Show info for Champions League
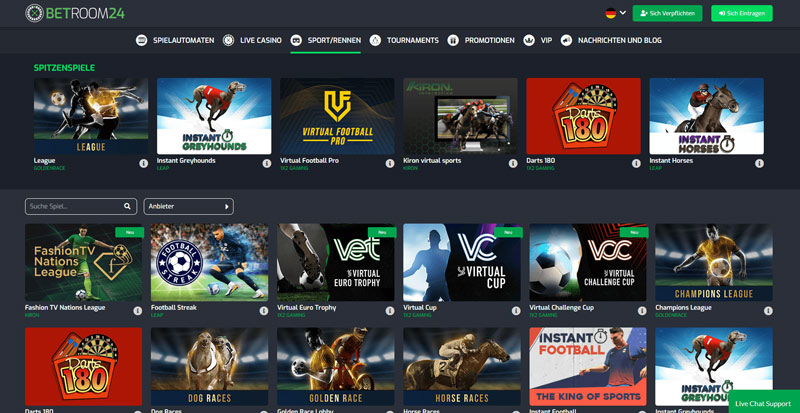The height and width of the screenshot is (413, 800). (768, 311)
